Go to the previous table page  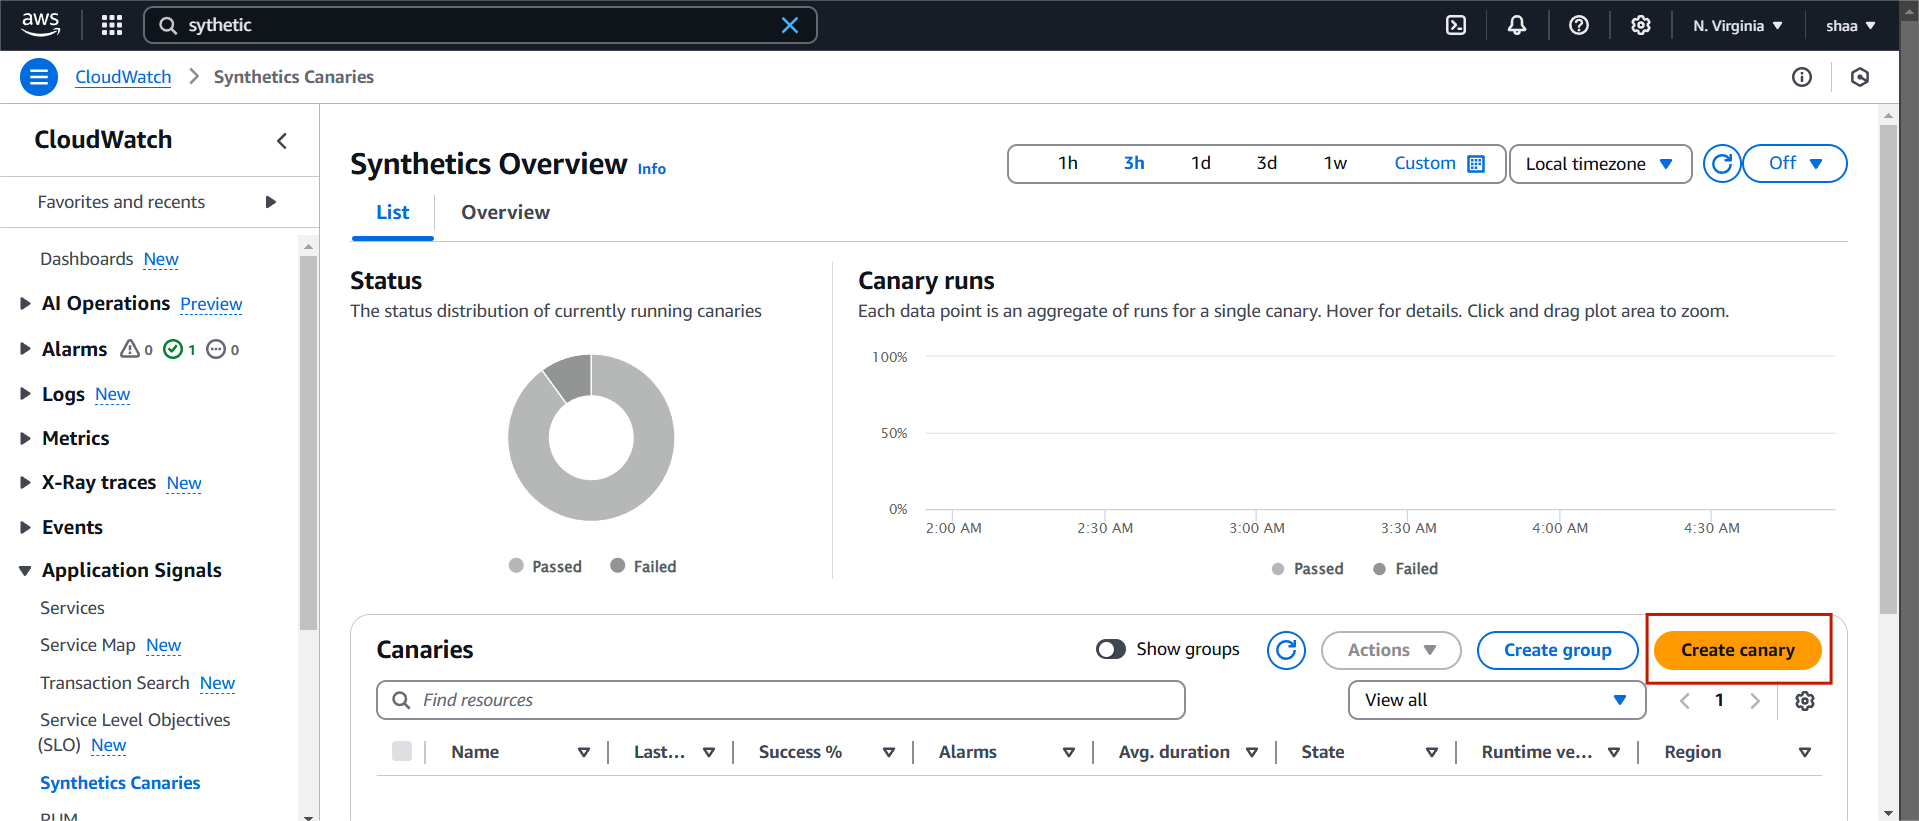click(x=1685, y=701)
